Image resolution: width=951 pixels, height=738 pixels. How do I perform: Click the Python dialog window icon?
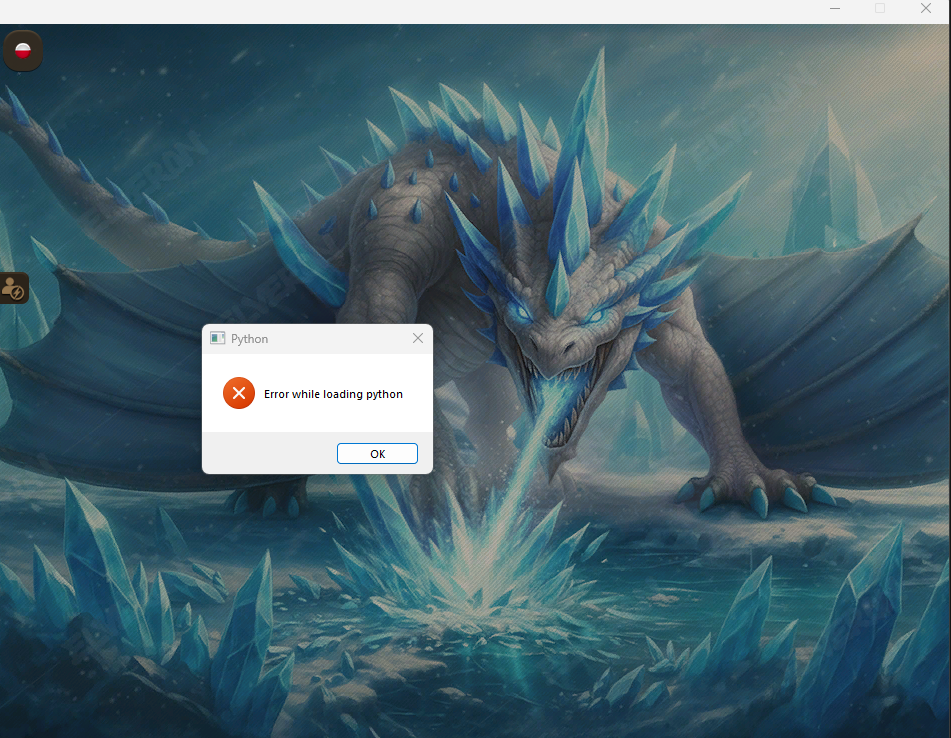coord(217,339)
